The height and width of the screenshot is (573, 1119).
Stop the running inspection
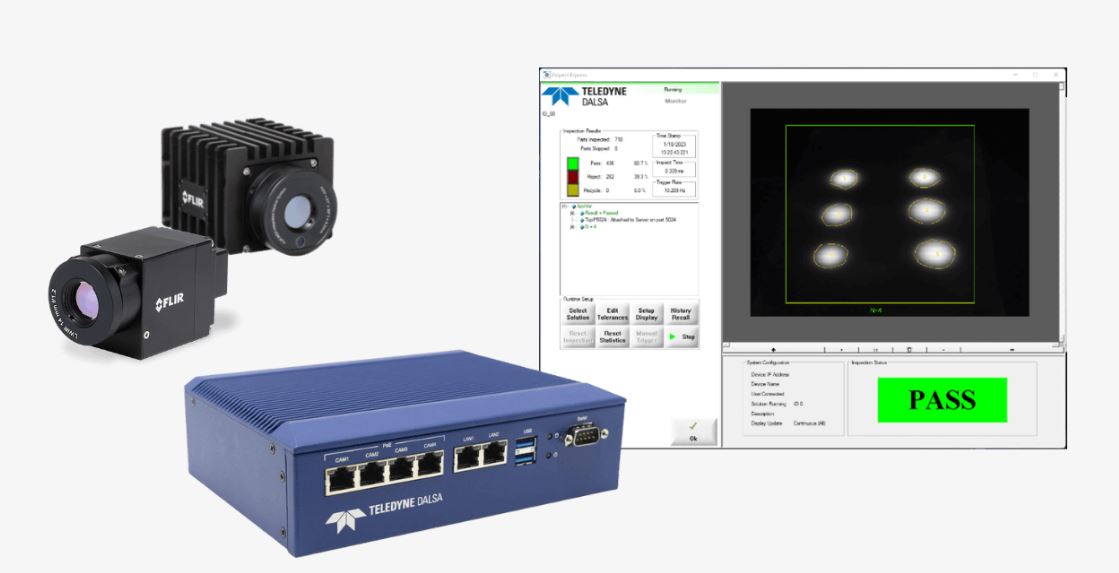coord(682,337)
